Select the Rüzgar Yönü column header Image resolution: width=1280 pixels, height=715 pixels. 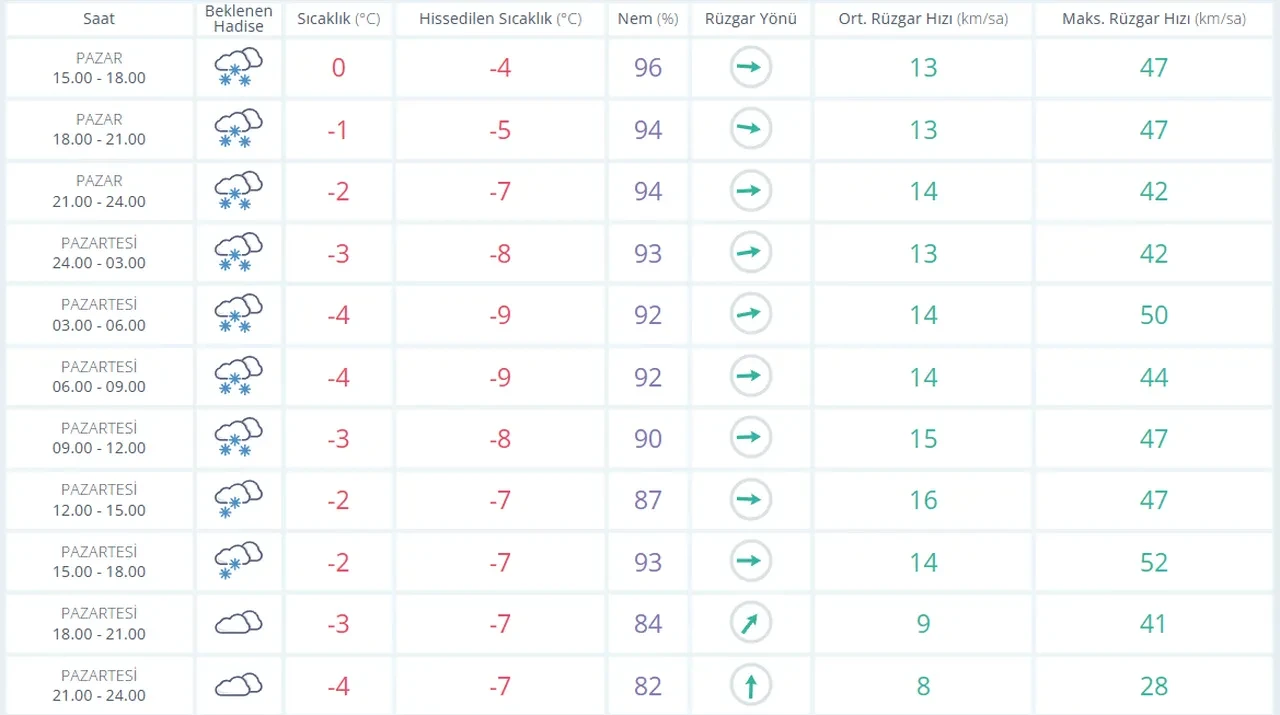(750, 19)
